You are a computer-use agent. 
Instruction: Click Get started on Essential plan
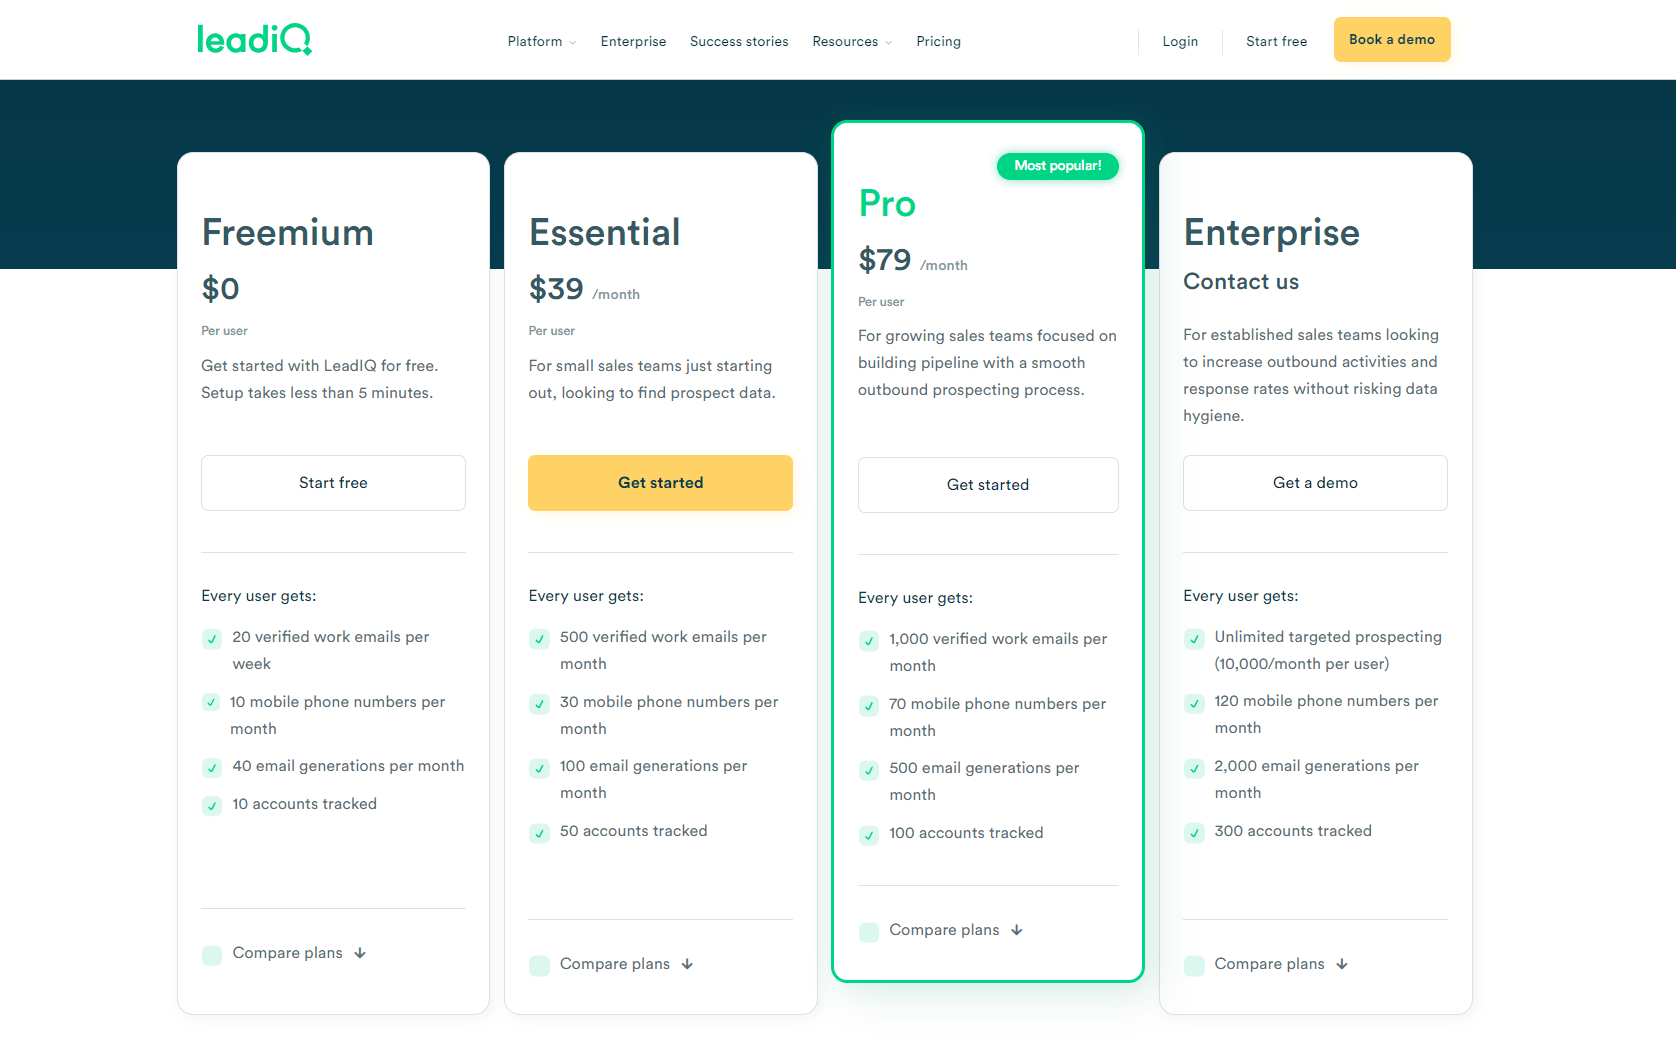point(660,483)
